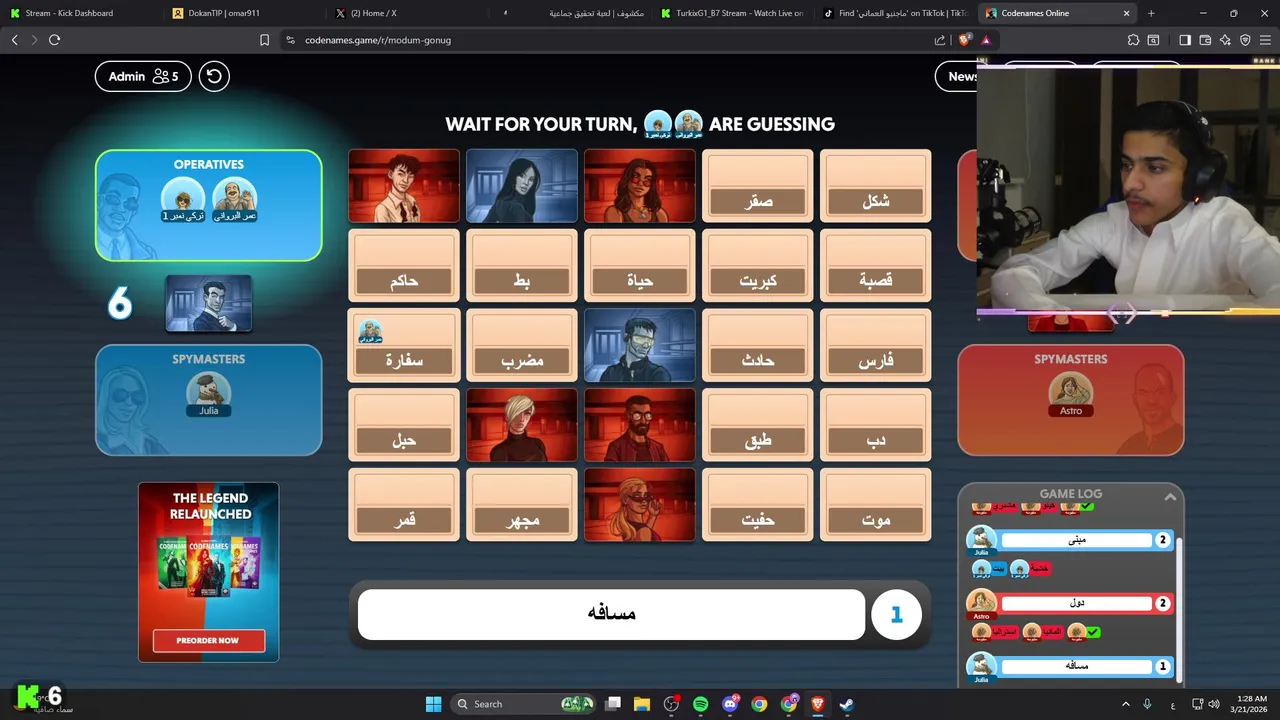
Task: Click the revealed blue woman agent card
Action: coord(522,186)
